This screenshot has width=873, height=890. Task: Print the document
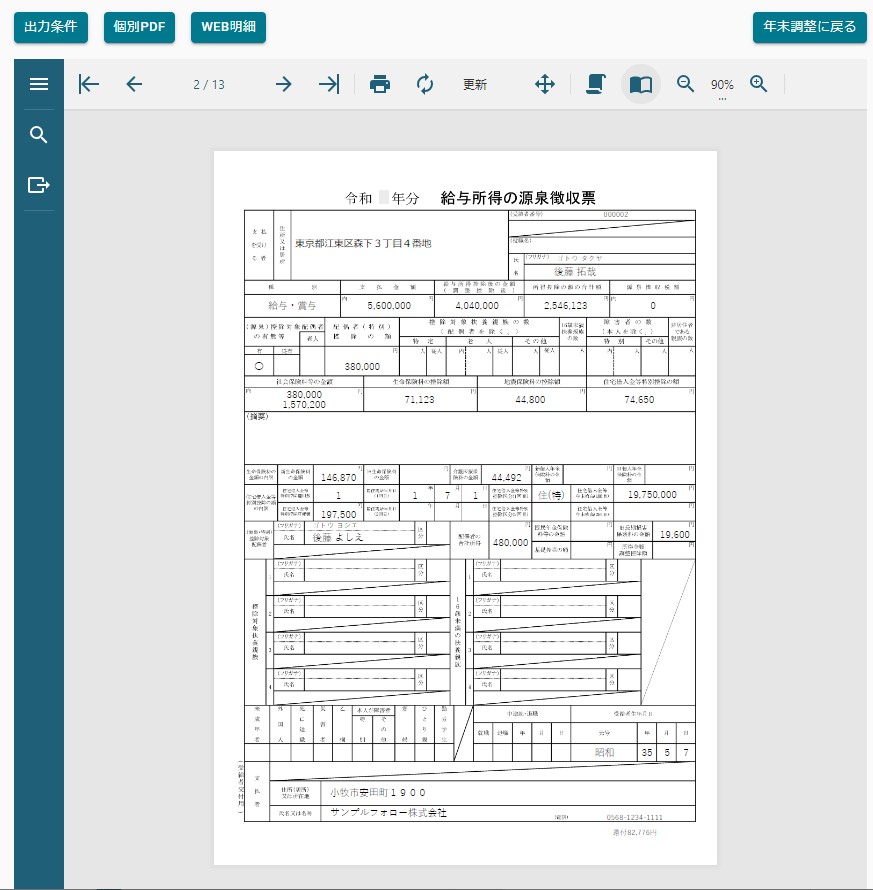pos(380,84)
